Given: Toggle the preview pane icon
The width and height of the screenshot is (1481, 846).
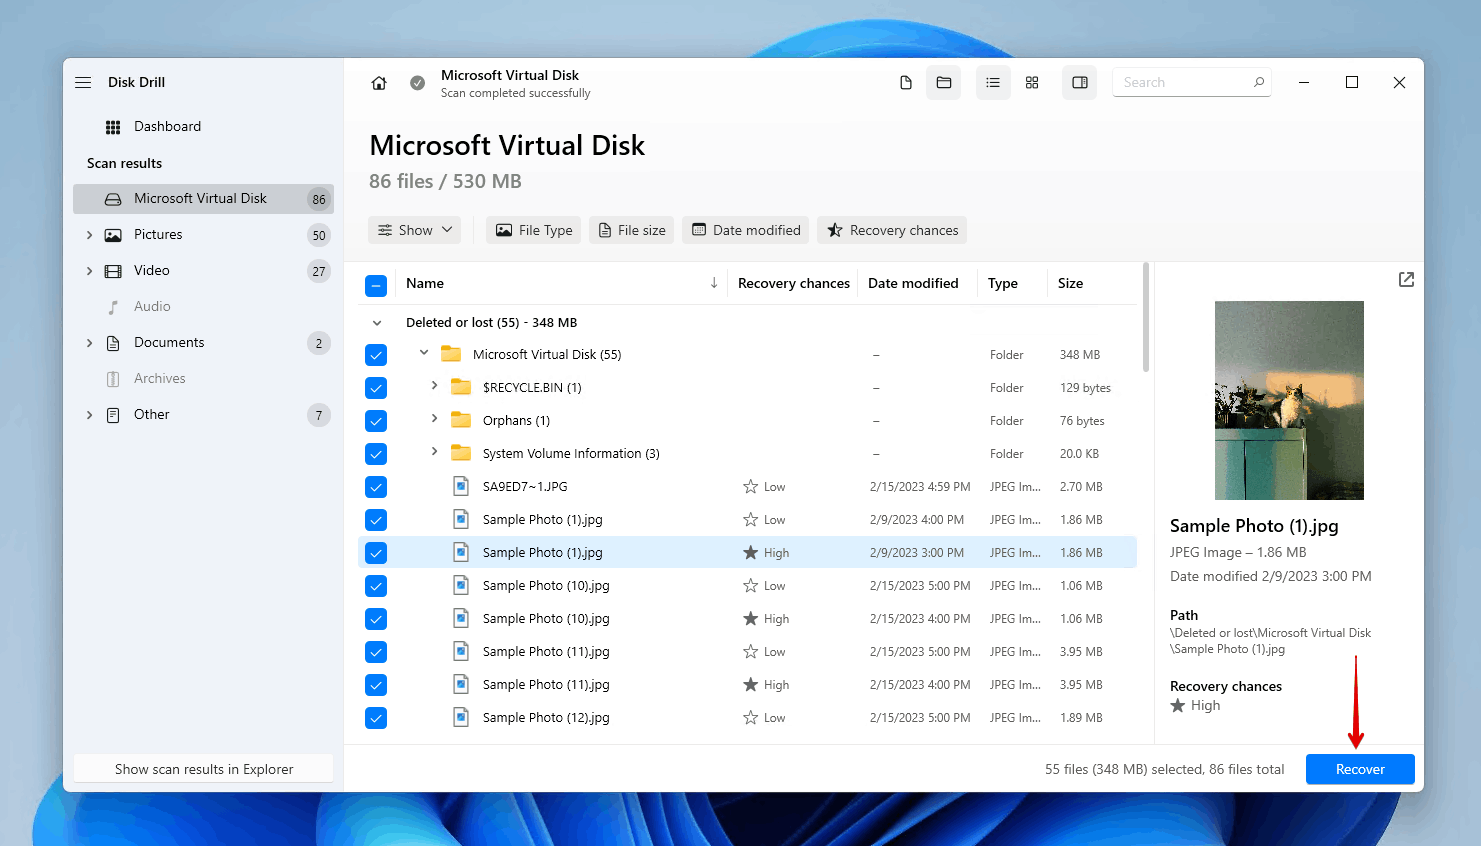Looking at the screenshot, I should coord(1080,83).
